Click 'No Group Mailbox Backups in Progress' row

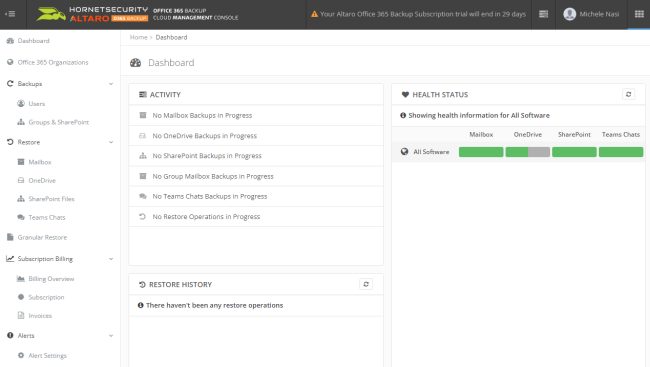click(256, 176)
